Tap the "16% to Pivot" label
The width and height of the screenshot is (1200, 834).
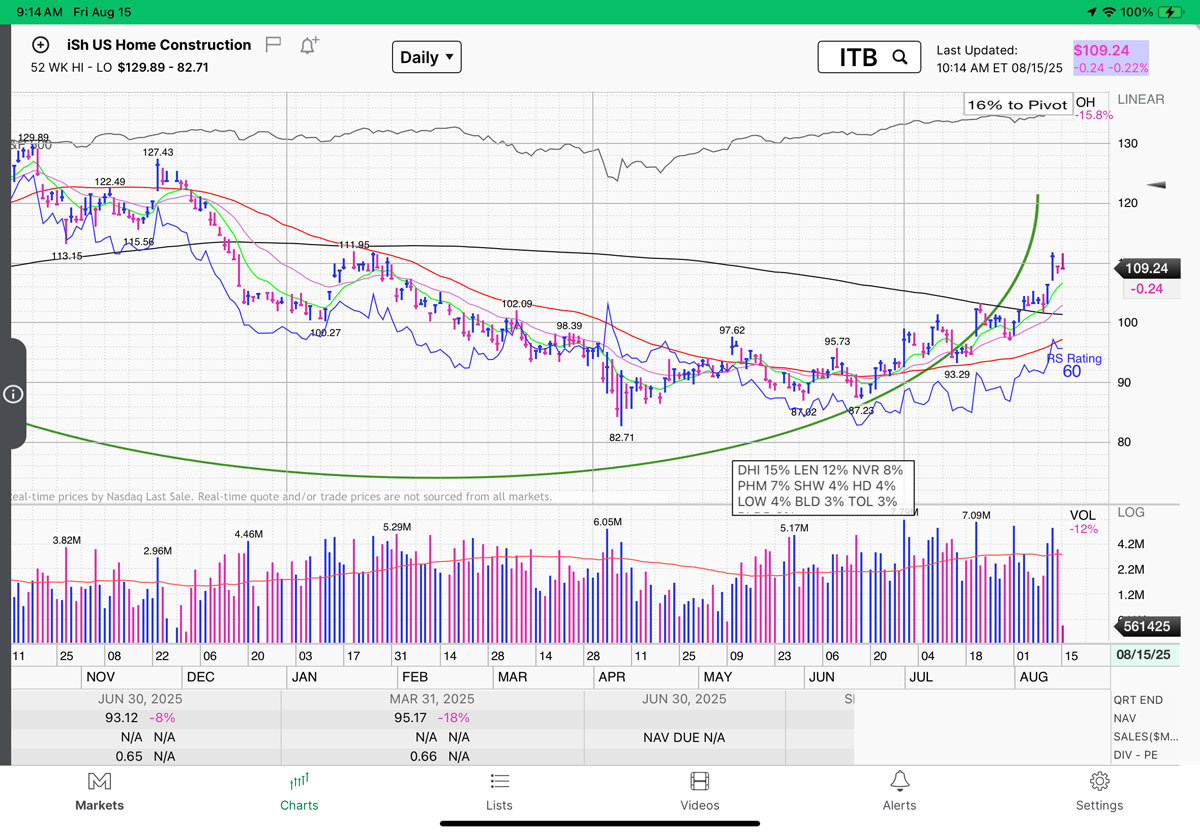pos(1018,104)
